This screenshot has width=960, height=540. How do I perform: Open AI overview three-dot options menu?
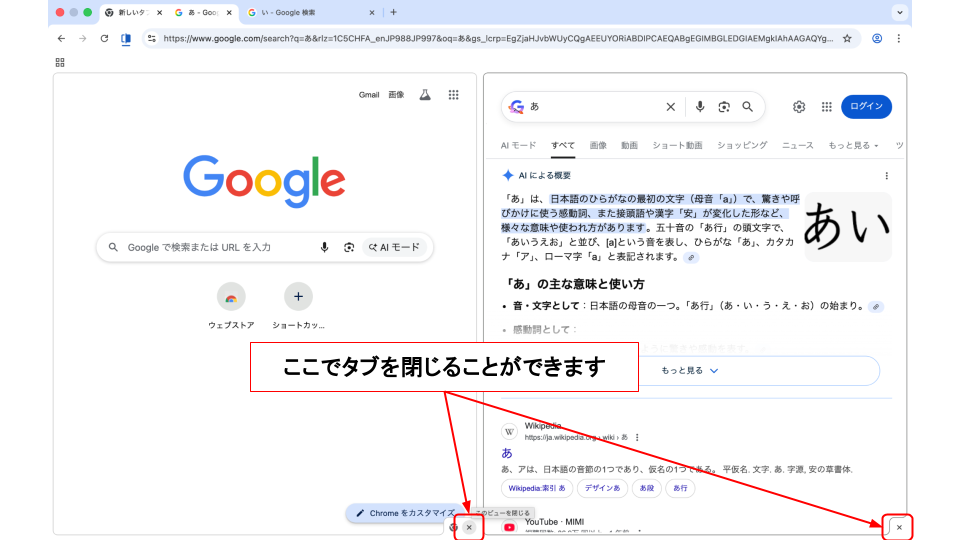coord(886,176)
